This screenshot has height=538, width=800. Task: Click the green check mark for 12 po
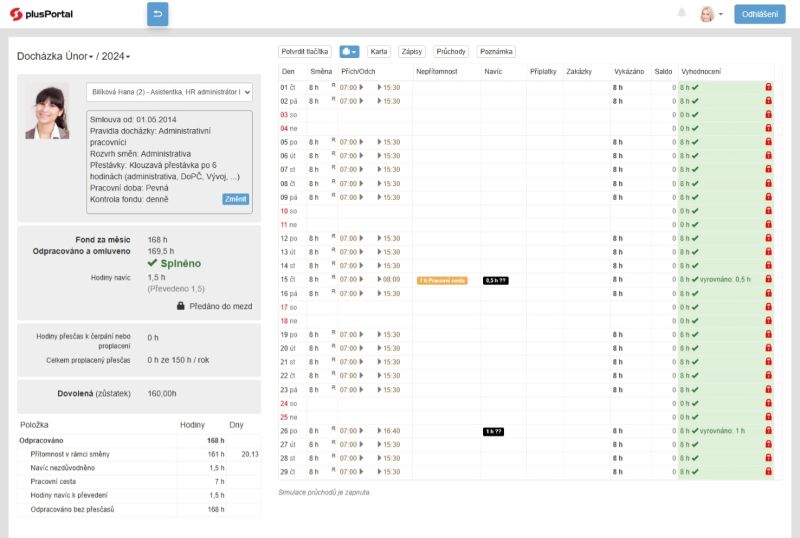pos(695,238)
